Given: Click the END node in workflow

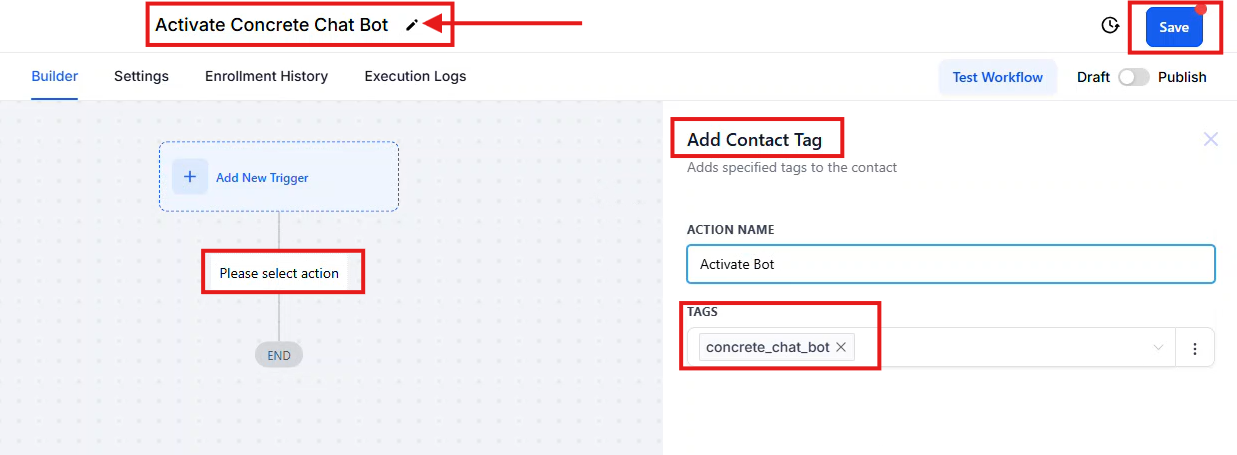Looking at the screenshot, I should tap(279, 355).
